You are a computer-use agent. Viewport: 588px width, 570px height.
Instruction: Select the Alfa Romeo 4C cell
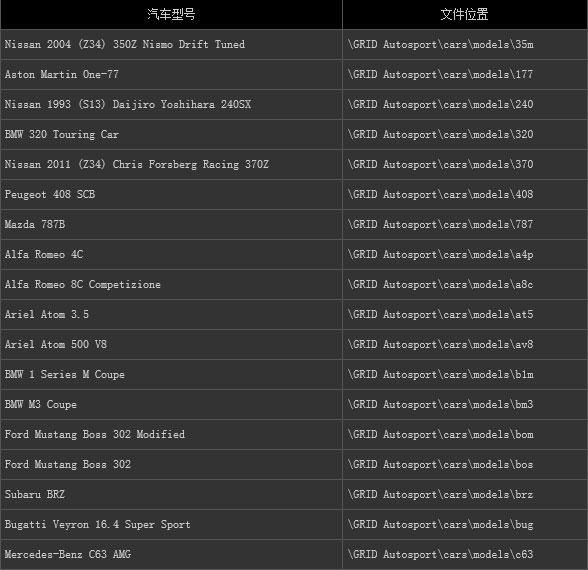tap(171, 255)
